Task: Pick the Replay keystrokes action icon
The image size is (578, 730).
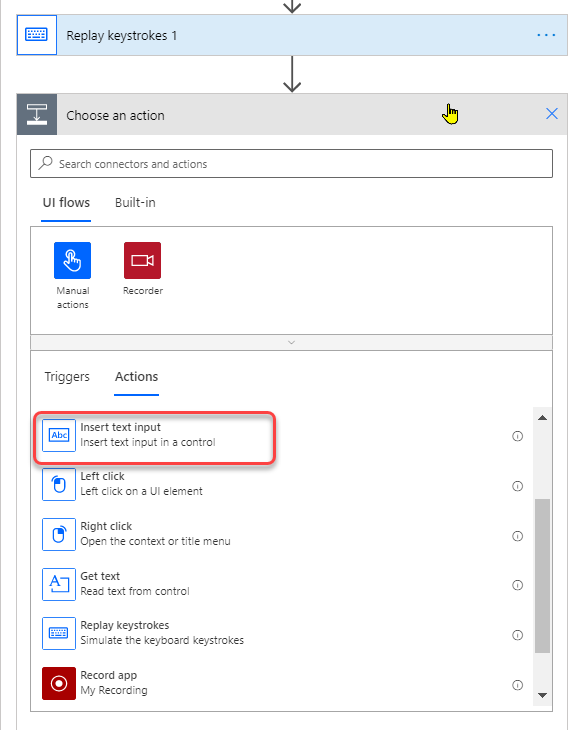Action: click(59, 633)
